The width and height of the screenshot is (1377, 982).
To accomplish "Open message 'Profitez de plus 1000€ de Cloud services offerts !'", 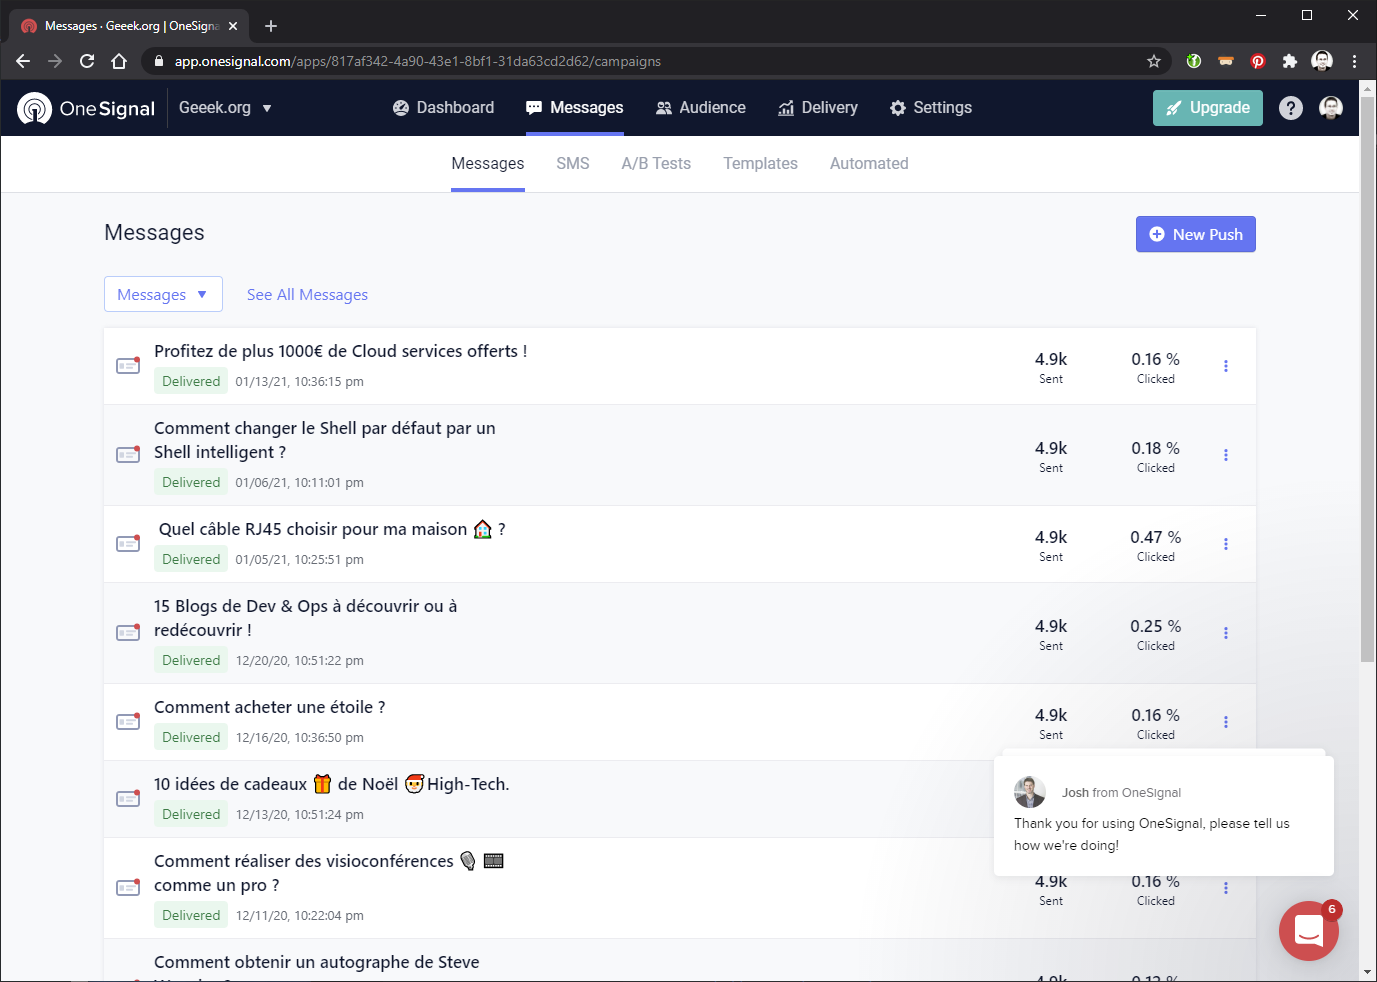I will tap(340, 351).
